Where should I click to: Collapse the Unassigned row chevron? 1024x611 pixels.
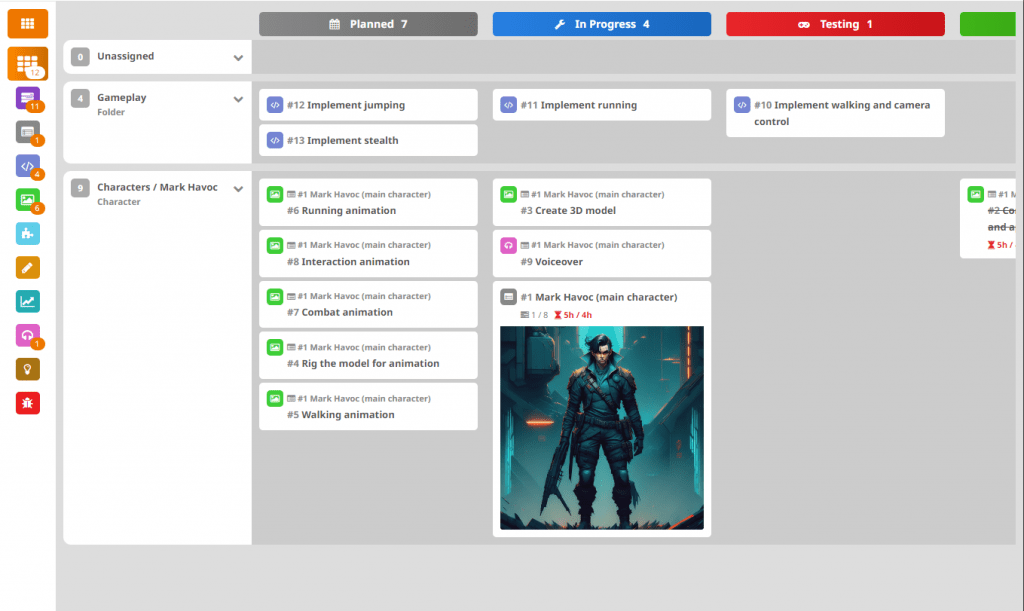point(238,58)
